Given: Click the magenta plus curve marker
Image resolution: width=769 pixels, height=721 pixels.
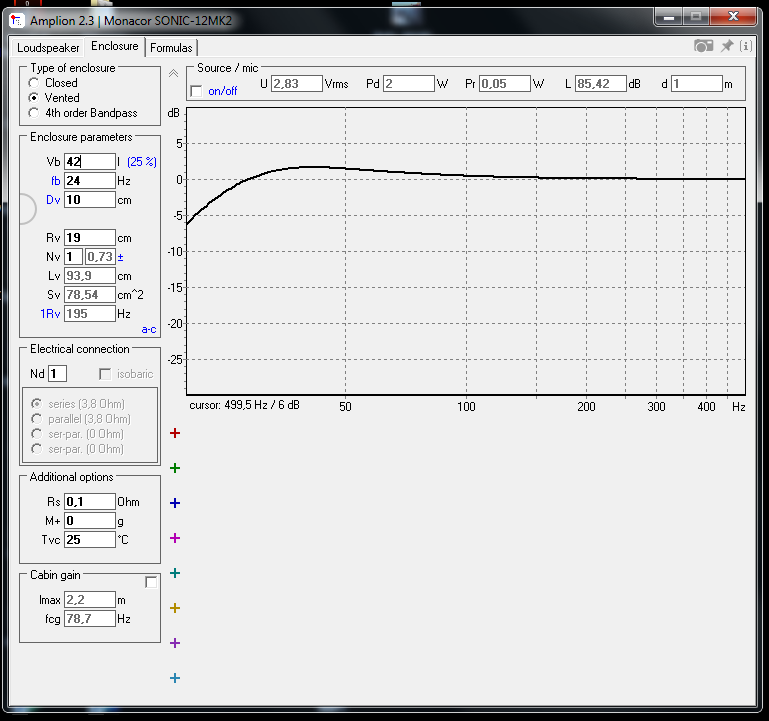Looking at the screenshot, I should (175, 538).
